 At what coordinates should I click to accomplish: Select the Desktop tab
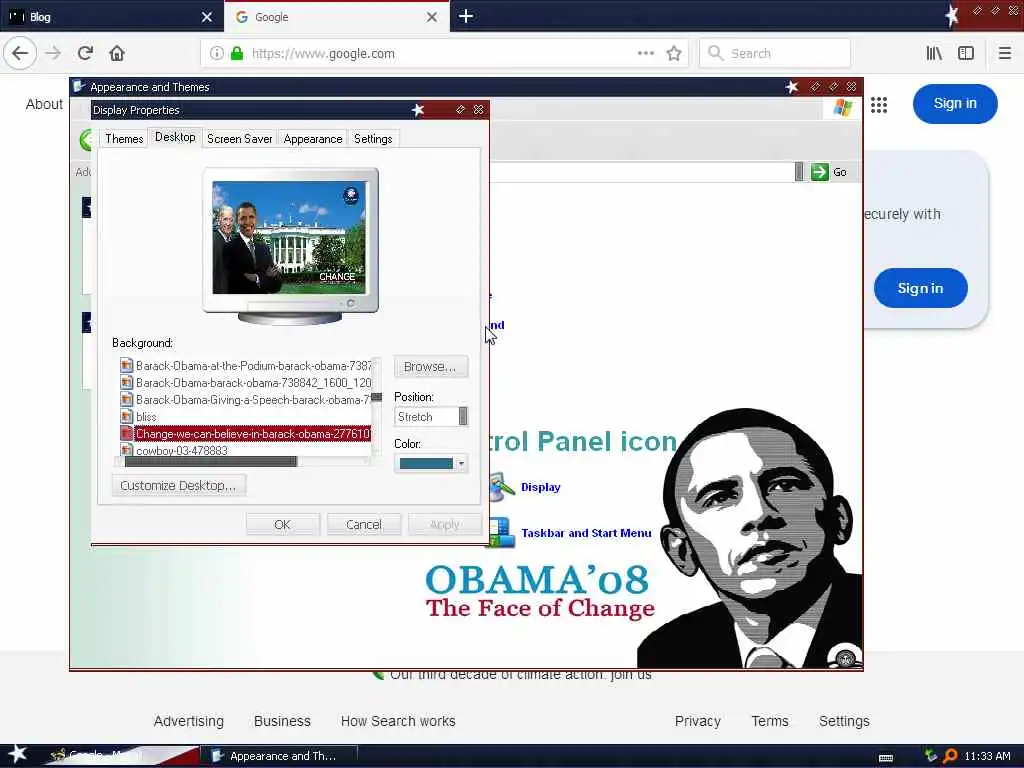(175, 136)
